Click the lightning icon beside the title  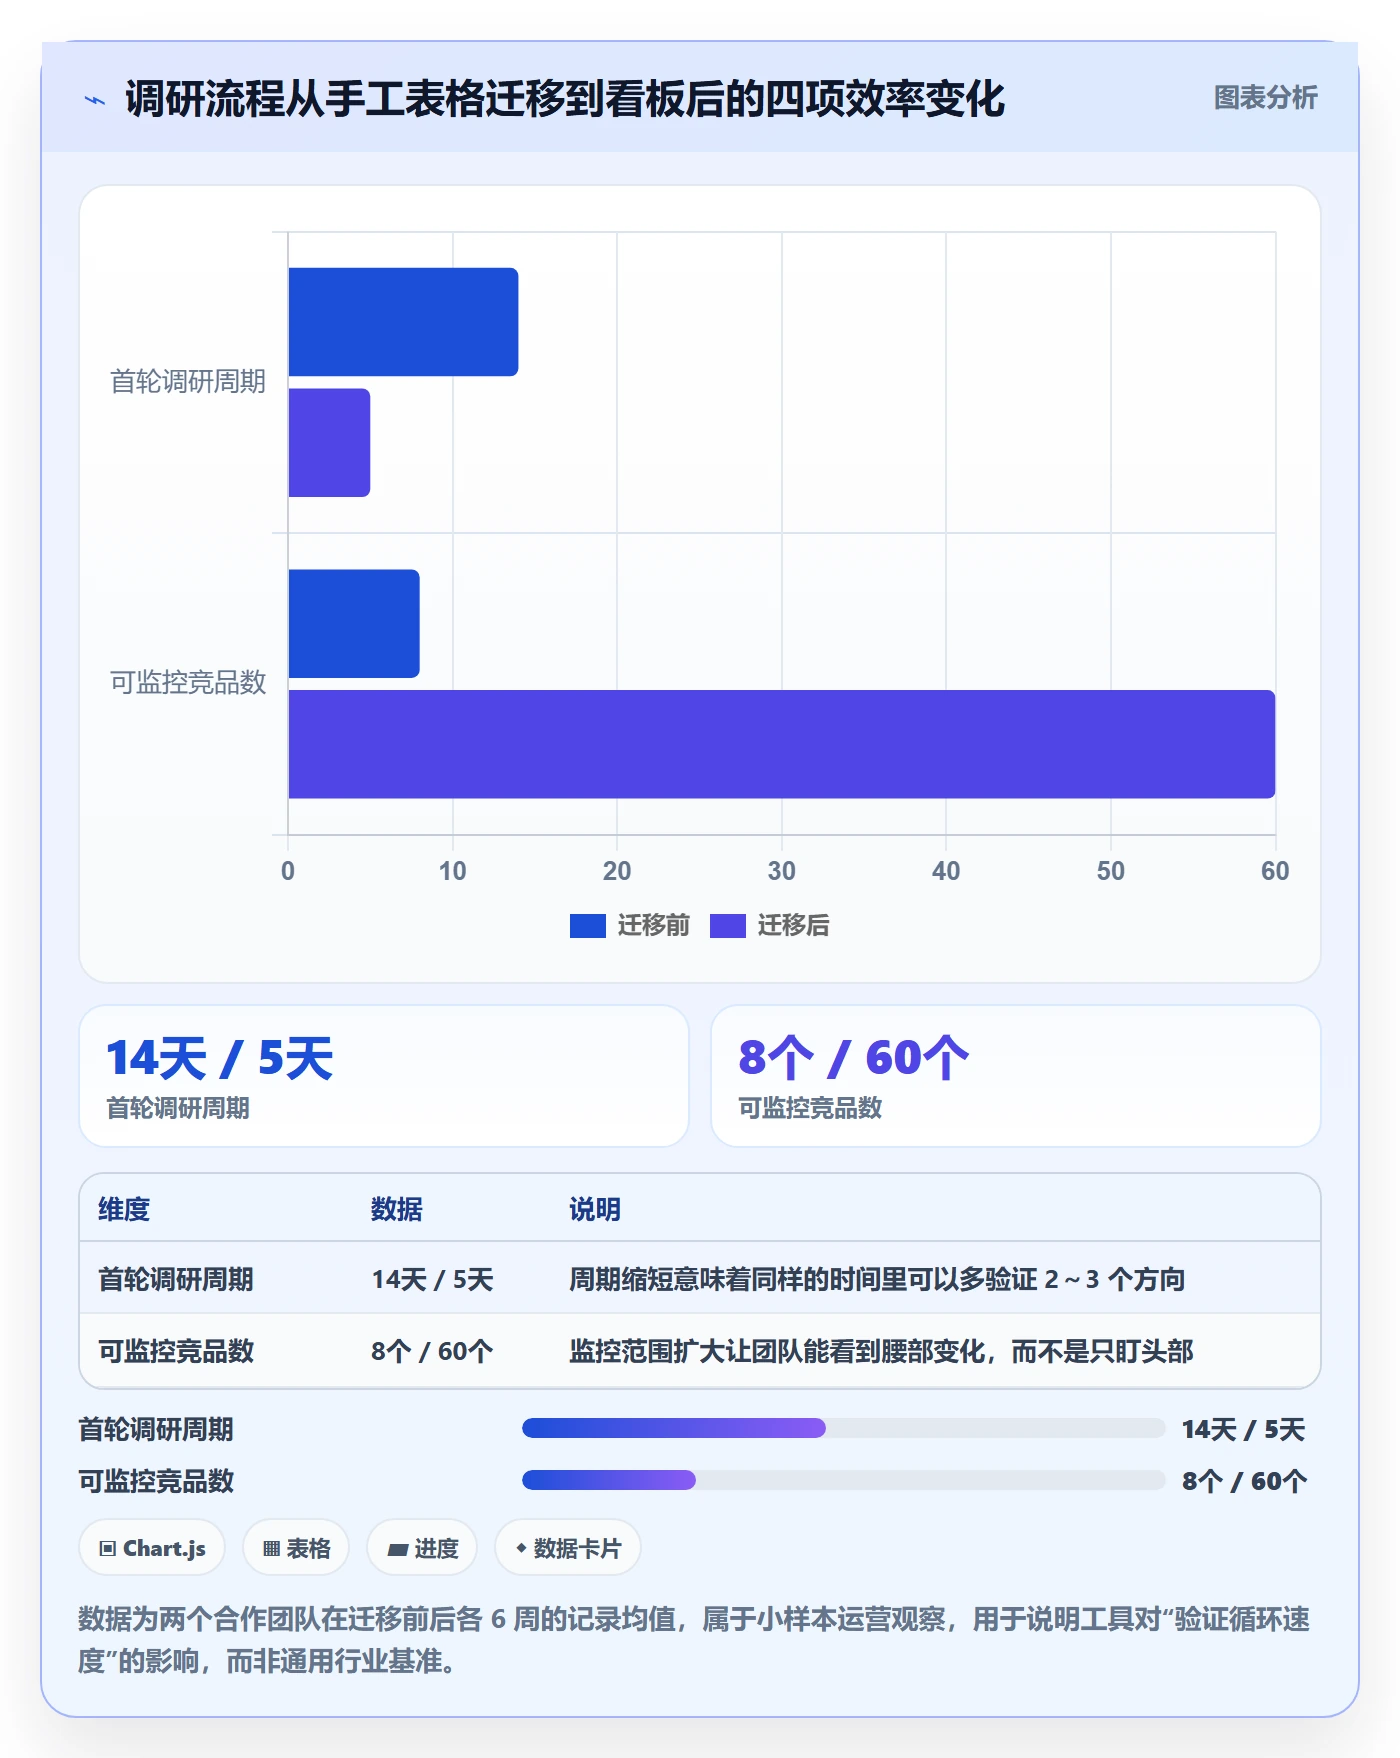tap(95, 99)
